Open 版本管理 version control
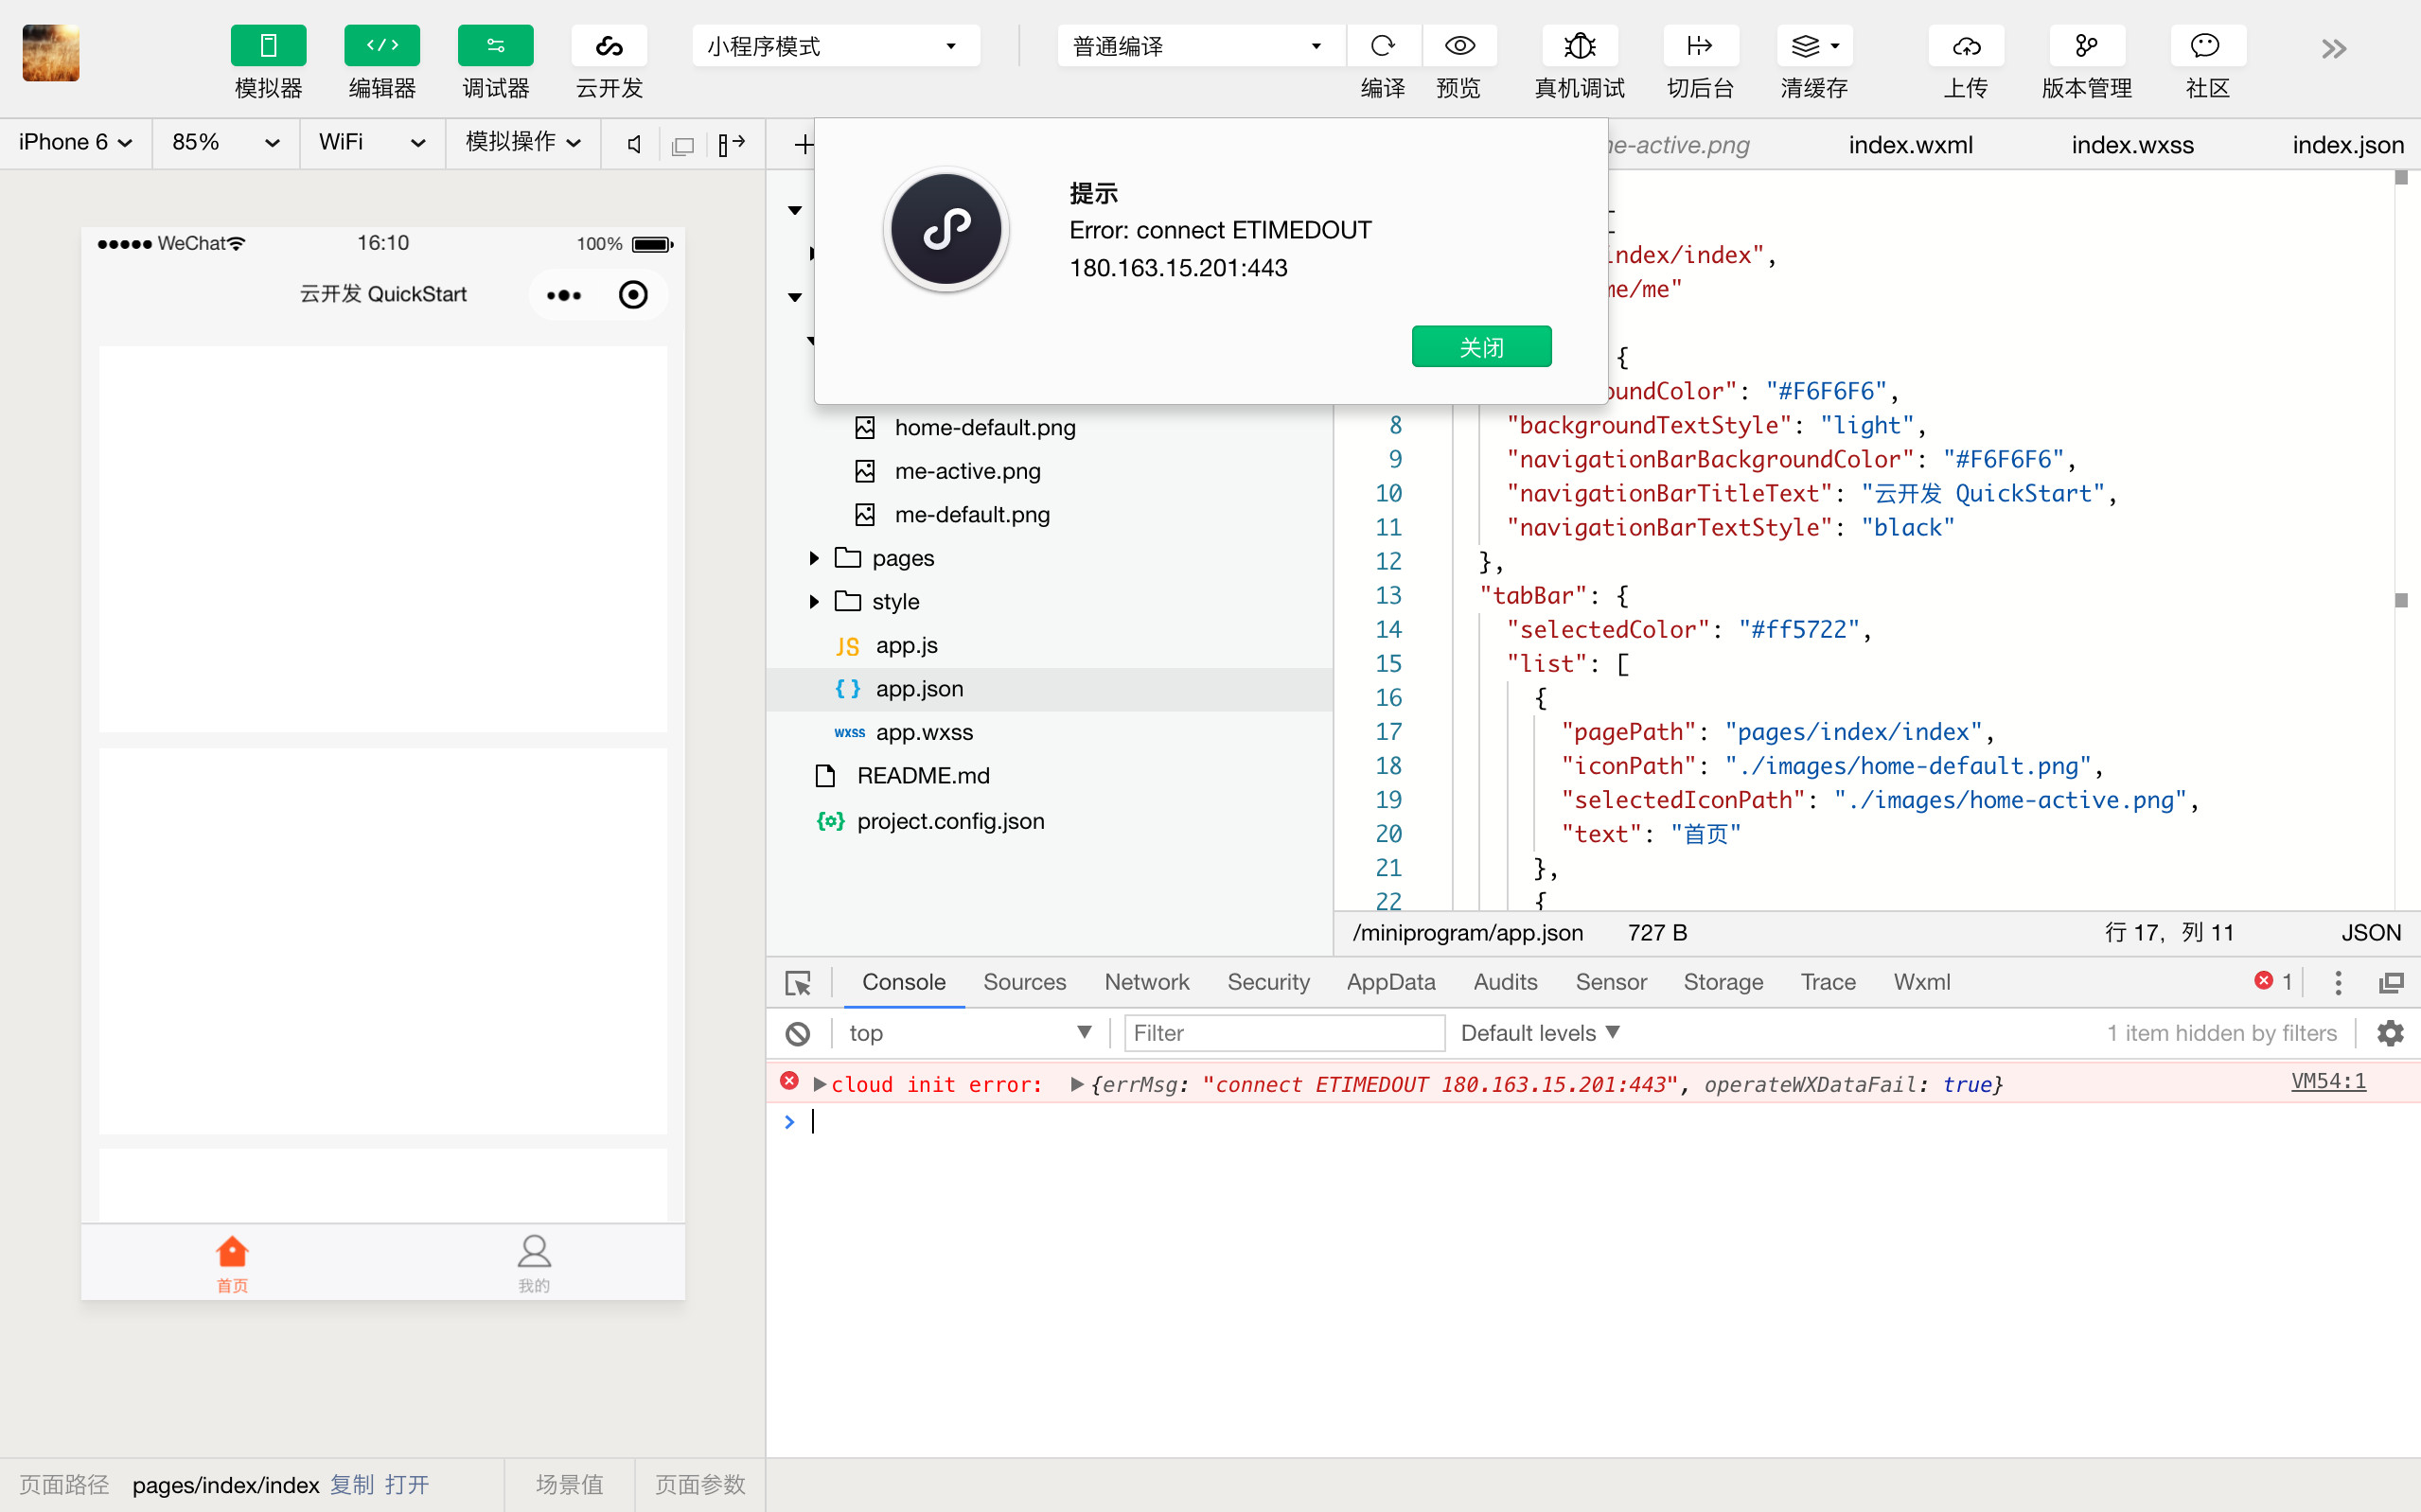The width and height of the screenshot is (2421, 1512). [x=2086, y=46]
